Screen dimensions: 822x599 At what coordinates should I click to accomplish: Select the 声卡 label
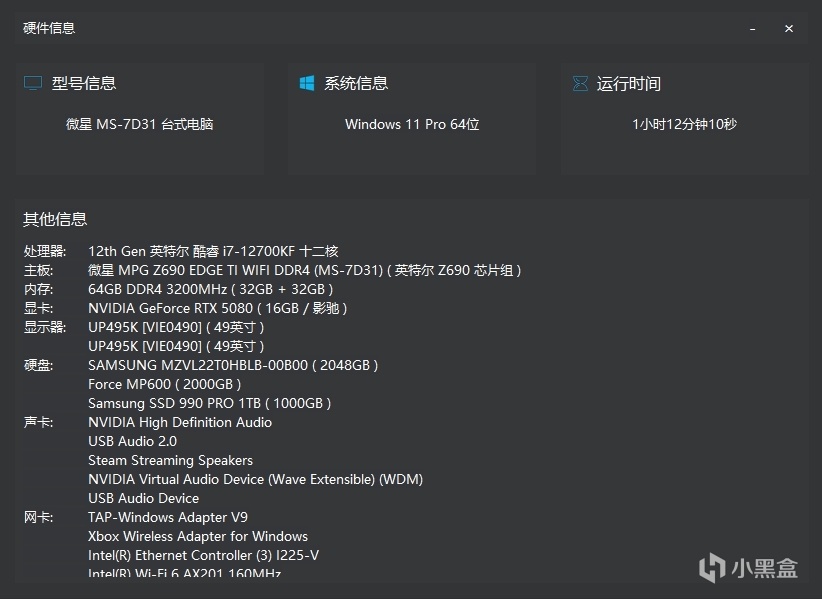(x=38, y=422)
